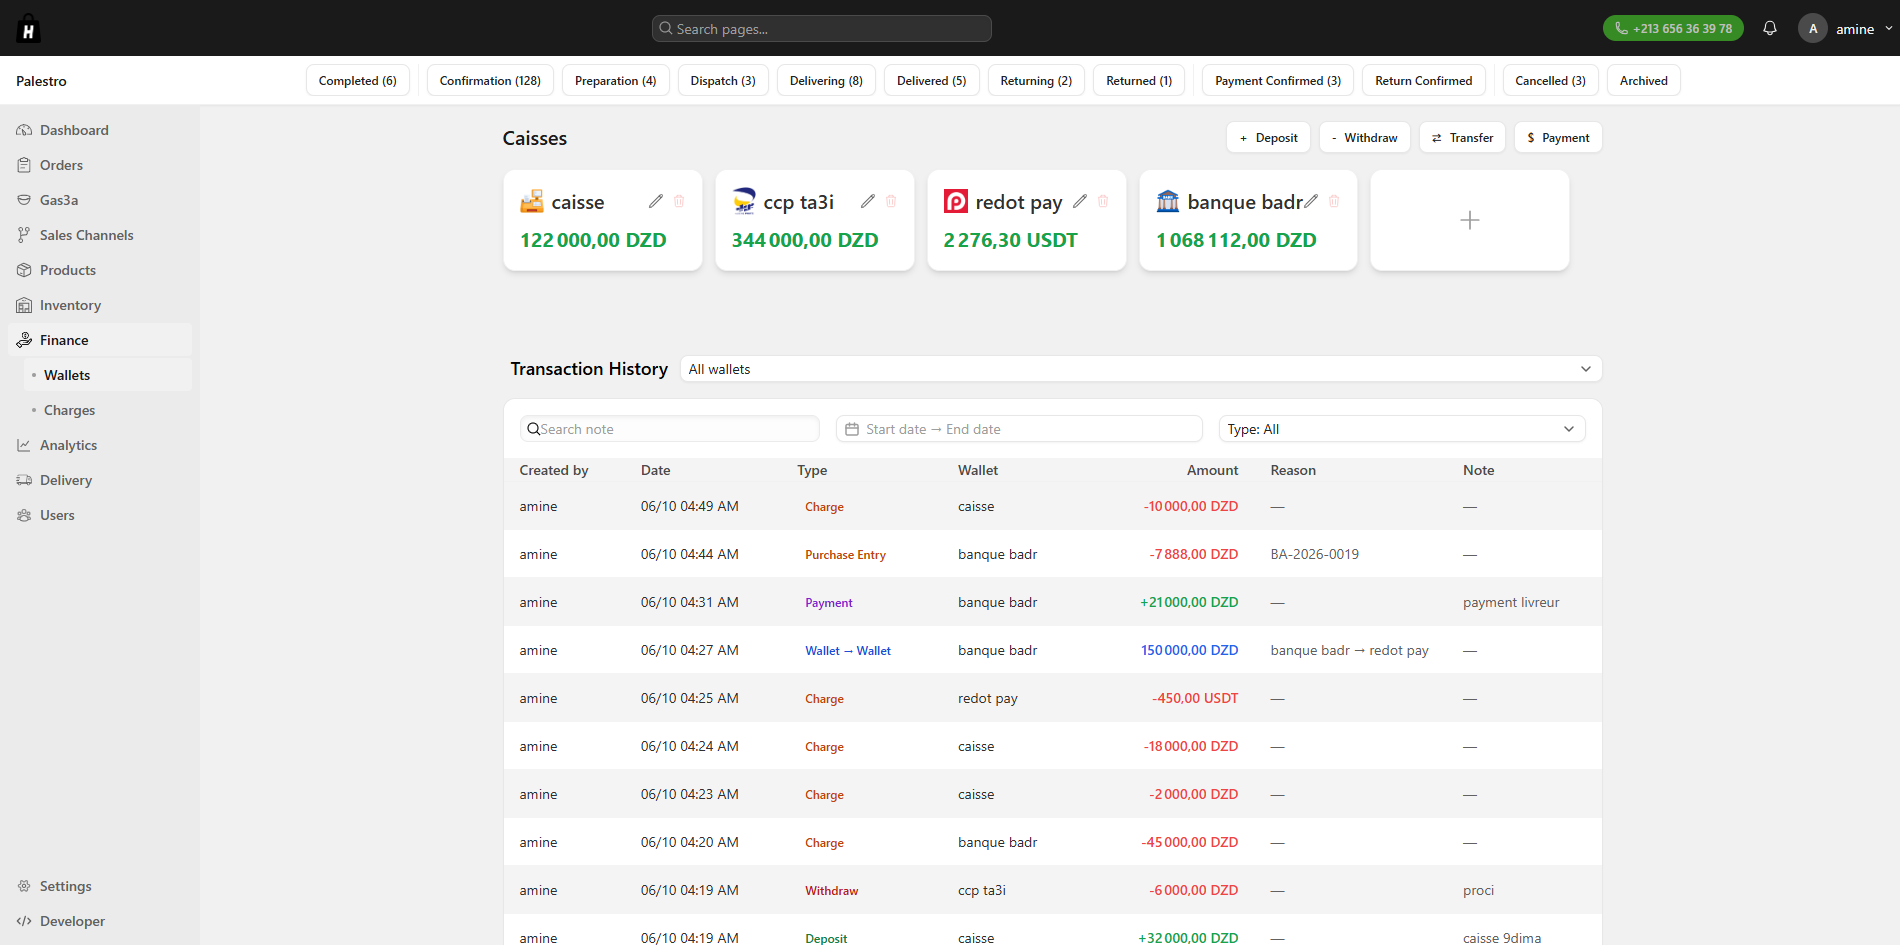
Task: Click the Search note input
Action: 669,429
